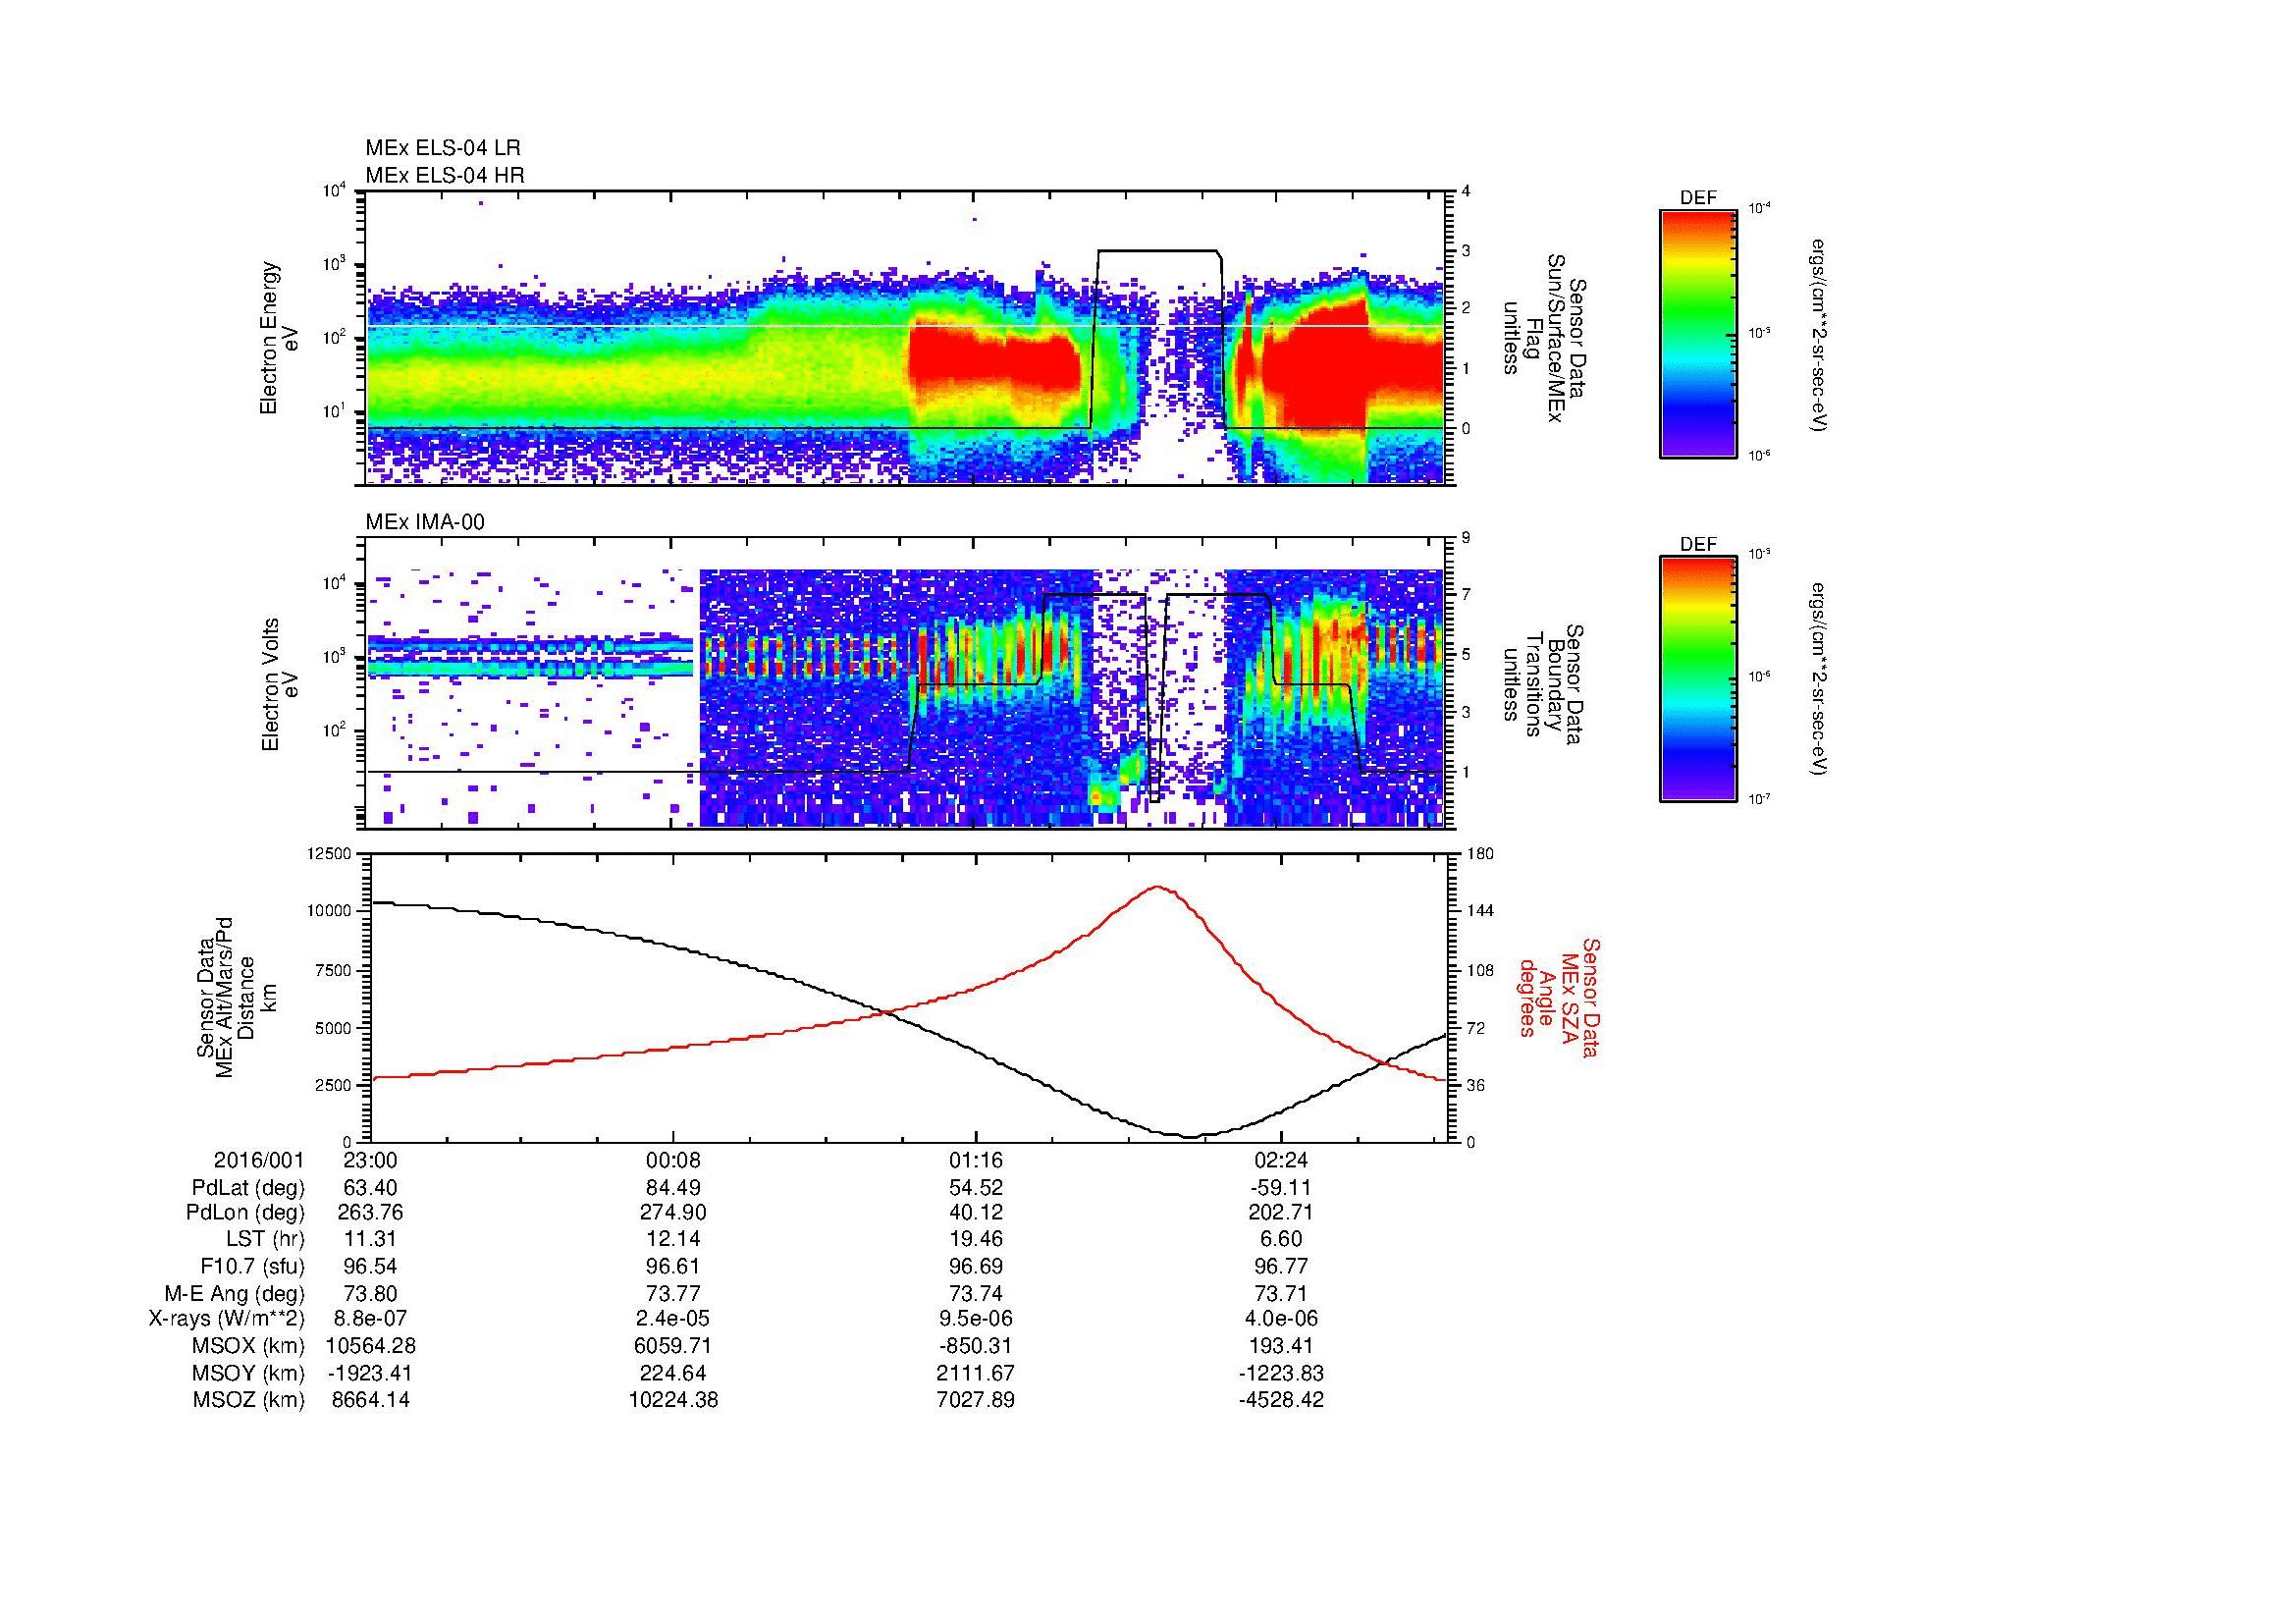Viewport: 2296px width, 1623px height.
Task: Click the 'M-E Ang (deg)' row label
Action: pyautogui.click(x=235, y=1294)
